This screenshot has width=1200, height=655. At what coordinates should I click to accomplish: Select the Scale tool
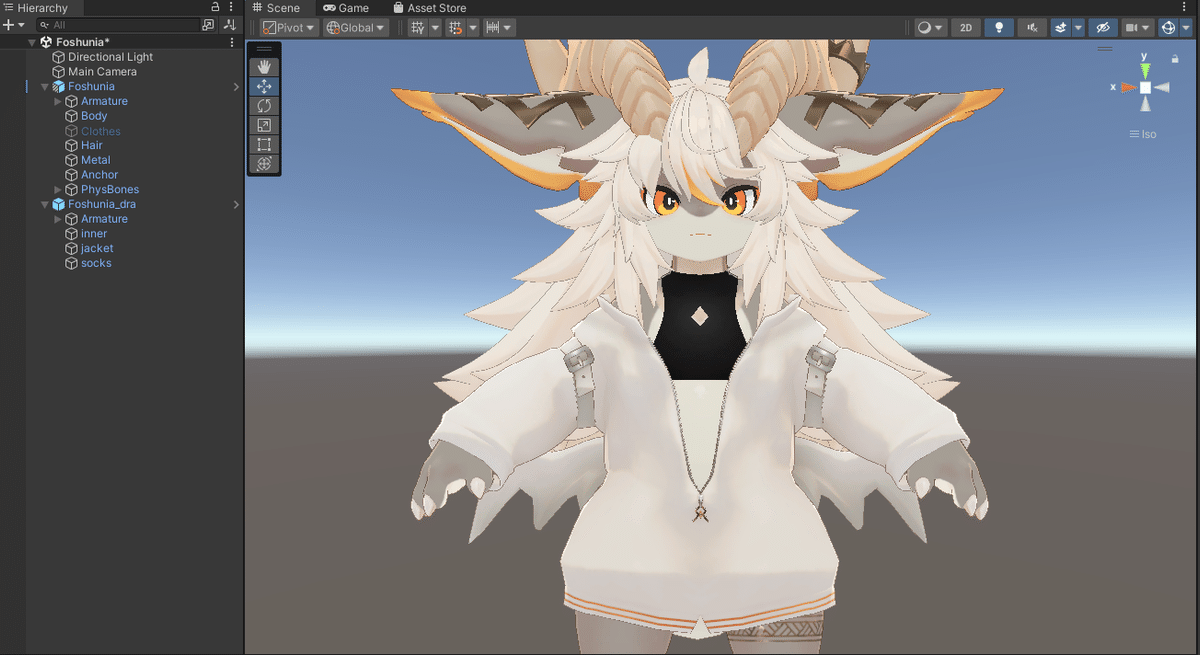[x=264, y=125]
